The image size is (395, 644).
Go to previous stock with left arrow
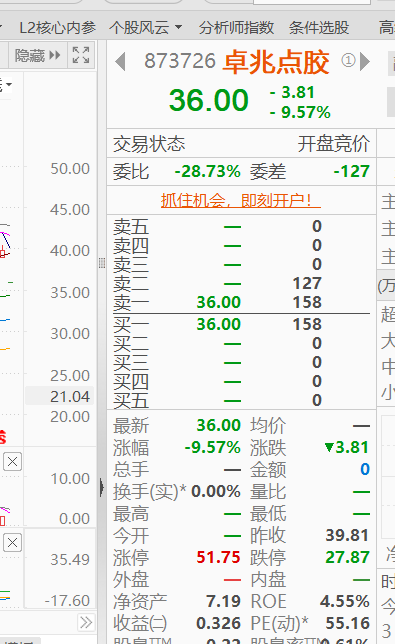click(120, 62)
